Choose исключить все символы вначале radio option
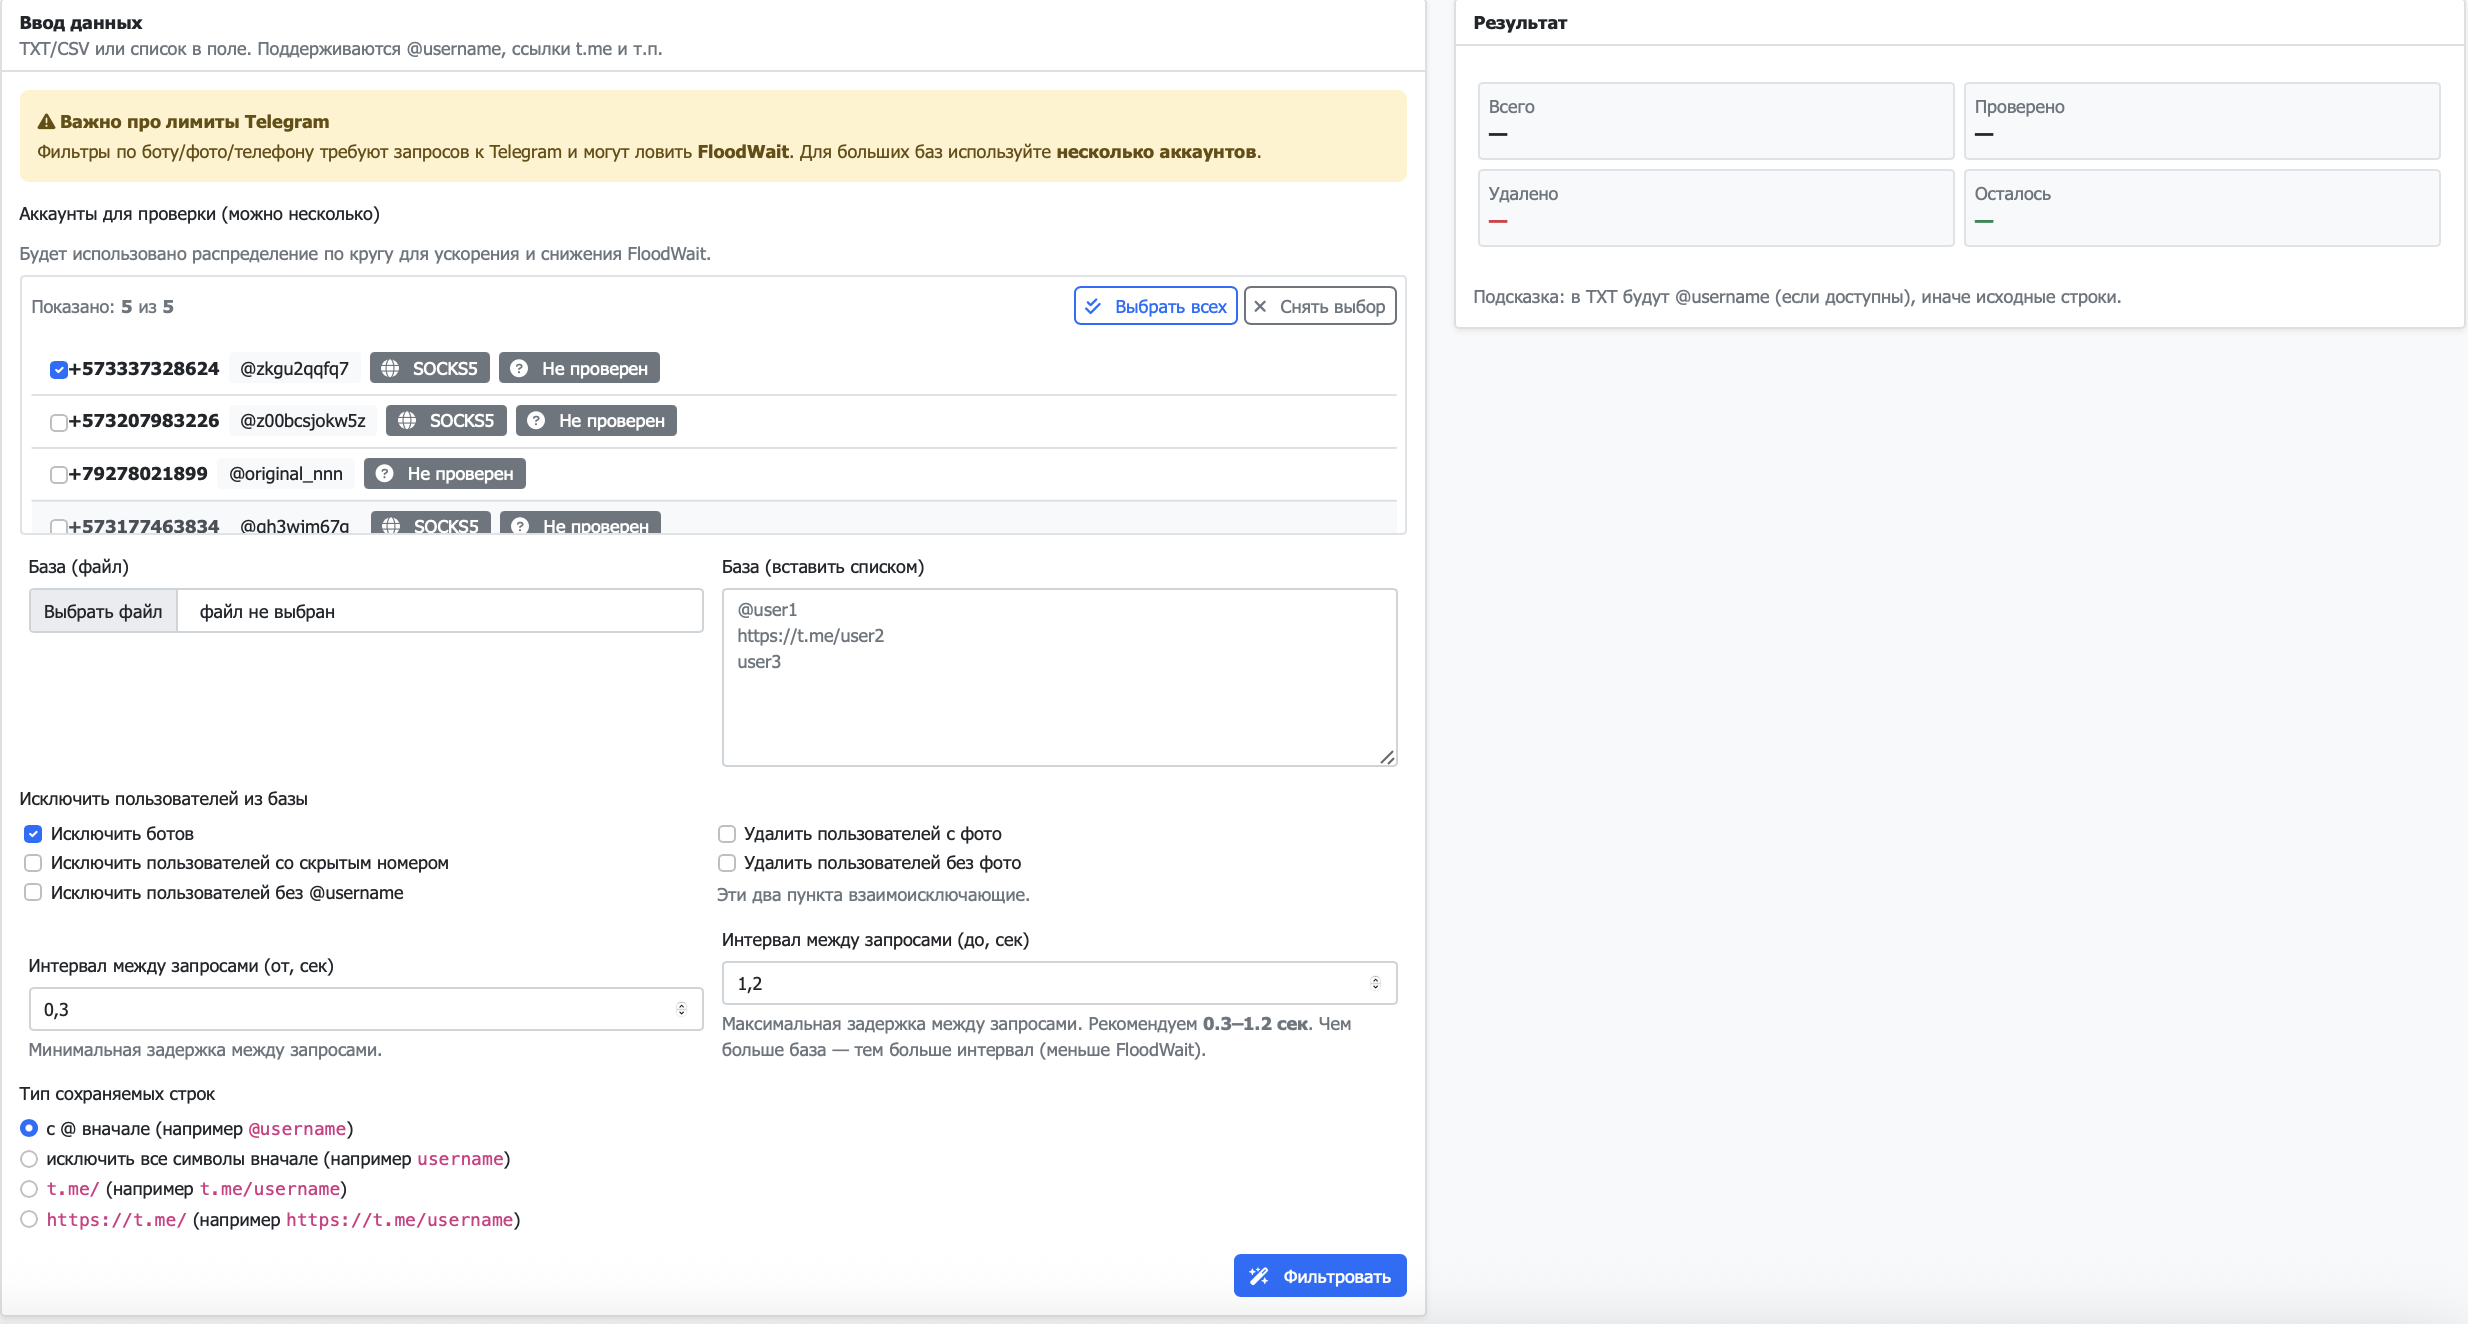2468x1324 pixels. click(x=29, y=1158)
